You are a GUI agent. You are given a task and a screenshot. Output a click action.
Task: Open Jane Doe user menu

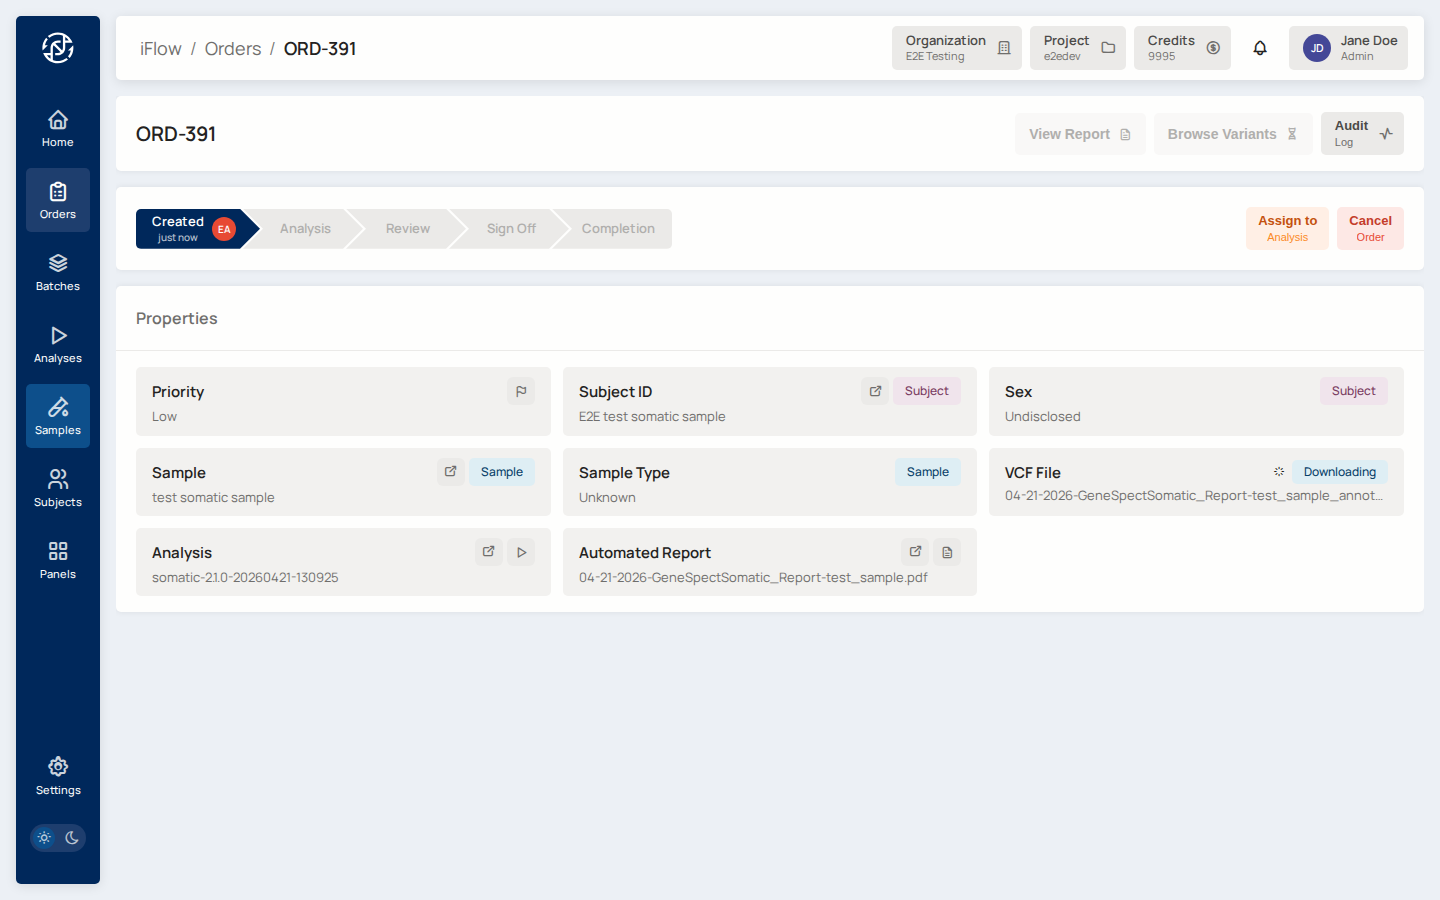(x=1348, y=48)
